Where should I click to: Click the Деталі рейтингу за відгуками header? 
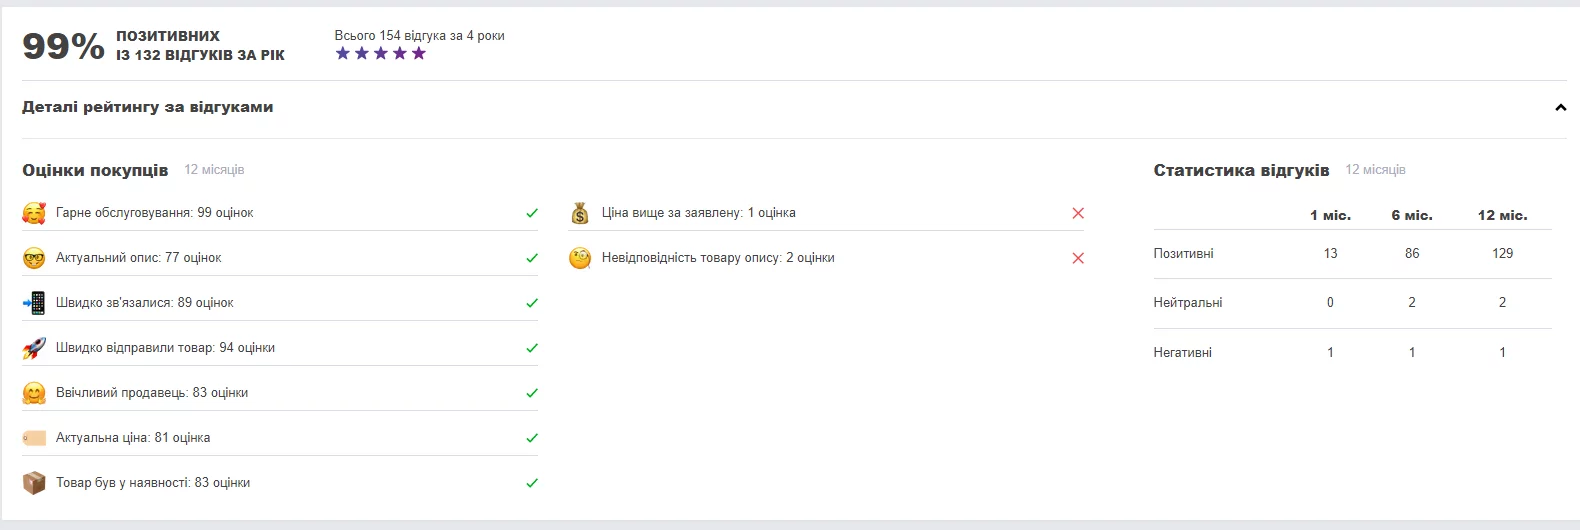148,107
